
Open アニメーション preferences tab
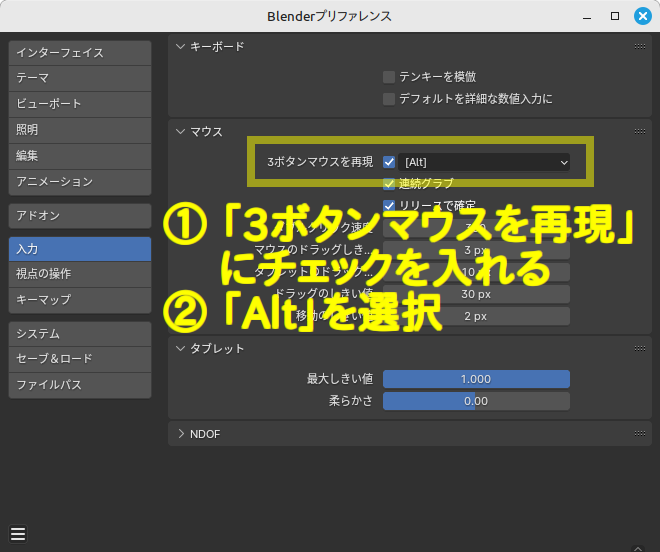80,182
